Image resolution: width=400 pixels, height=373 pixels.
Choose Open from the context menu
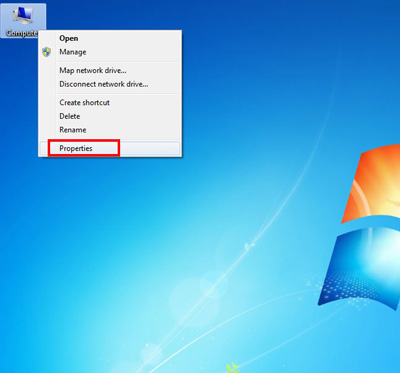pyautogui.click(x=110, y=38)
